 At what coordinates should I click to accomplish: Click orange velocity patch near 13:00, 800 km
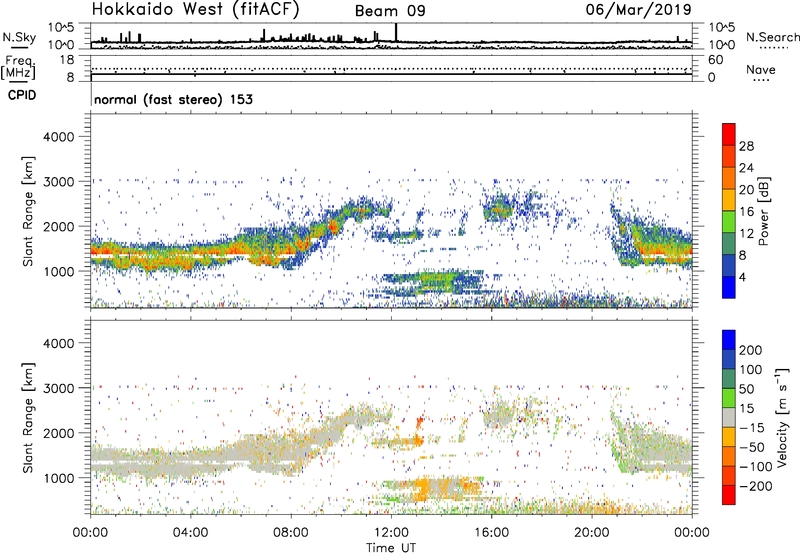[422, 489]
